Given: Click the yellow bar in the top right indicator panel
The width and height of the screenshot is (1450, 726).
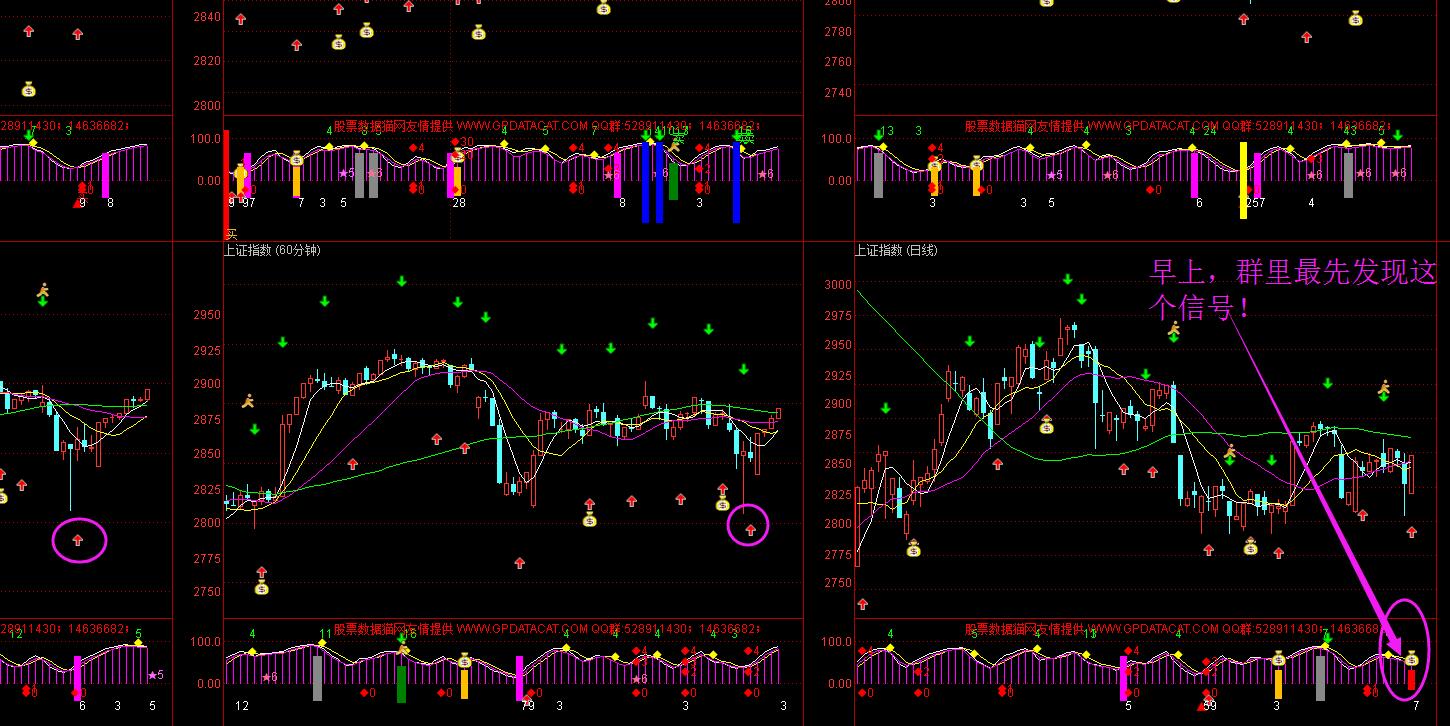Looking at the screenshot, I should point(1243,180).
